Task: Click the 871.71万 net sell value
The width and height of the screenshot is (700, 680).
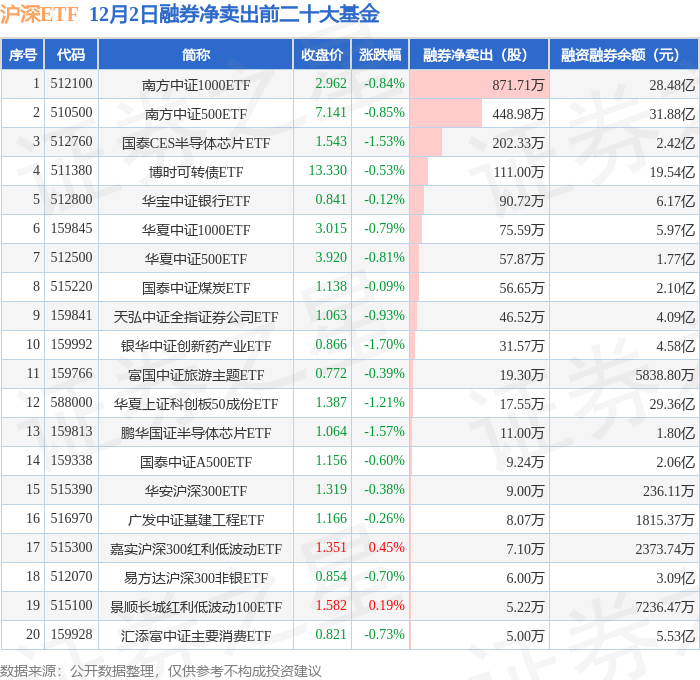Action: (x=518, y=85)
